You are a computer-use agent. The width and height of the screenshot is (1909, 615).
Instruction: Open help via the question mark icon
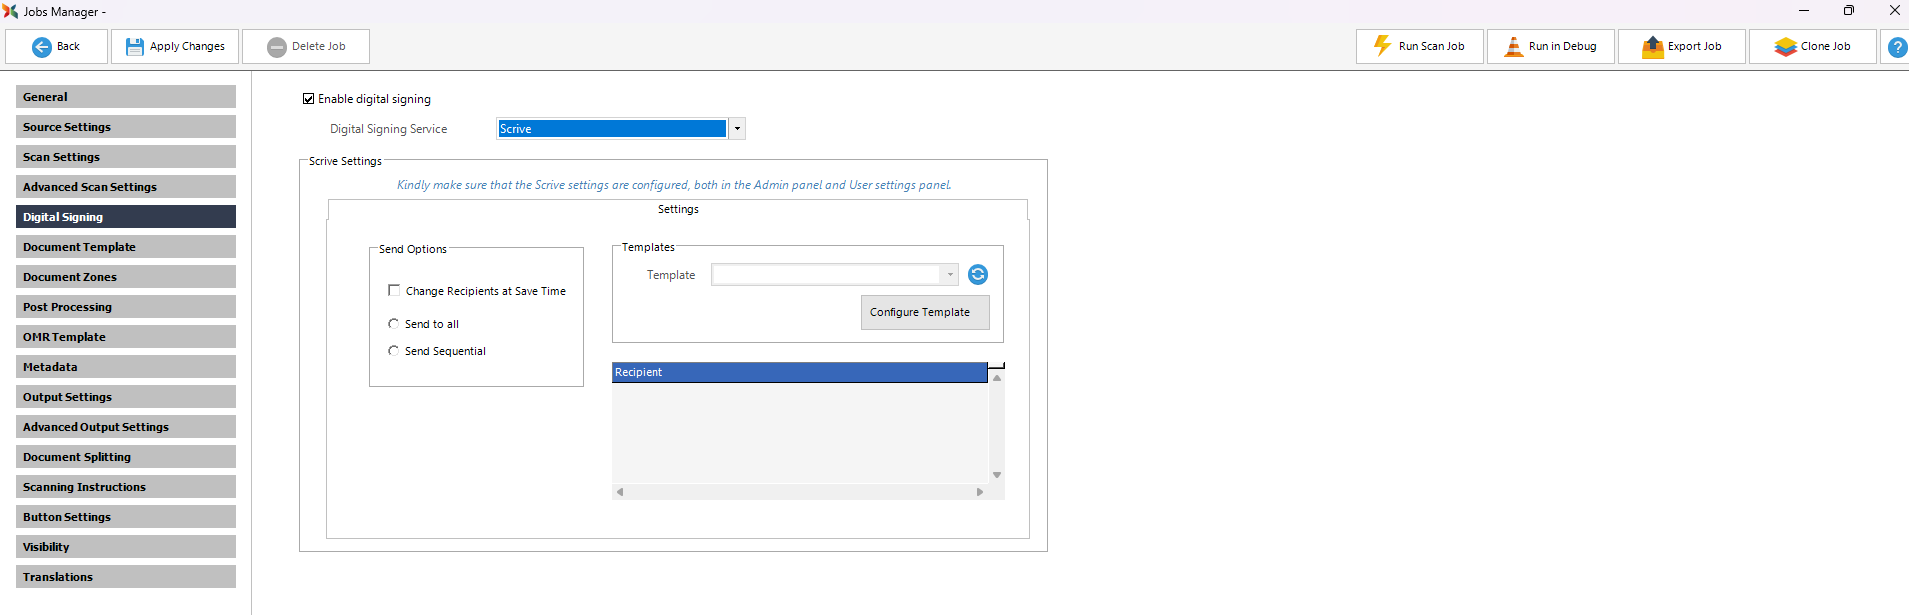[1897, 47]
